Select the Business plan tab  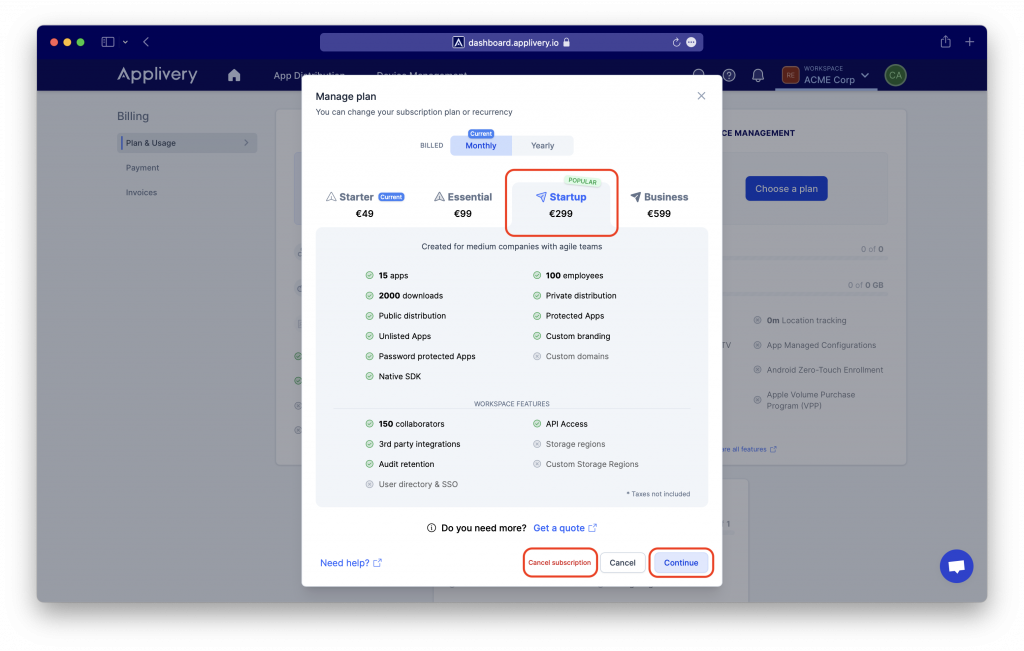(659, 204)
